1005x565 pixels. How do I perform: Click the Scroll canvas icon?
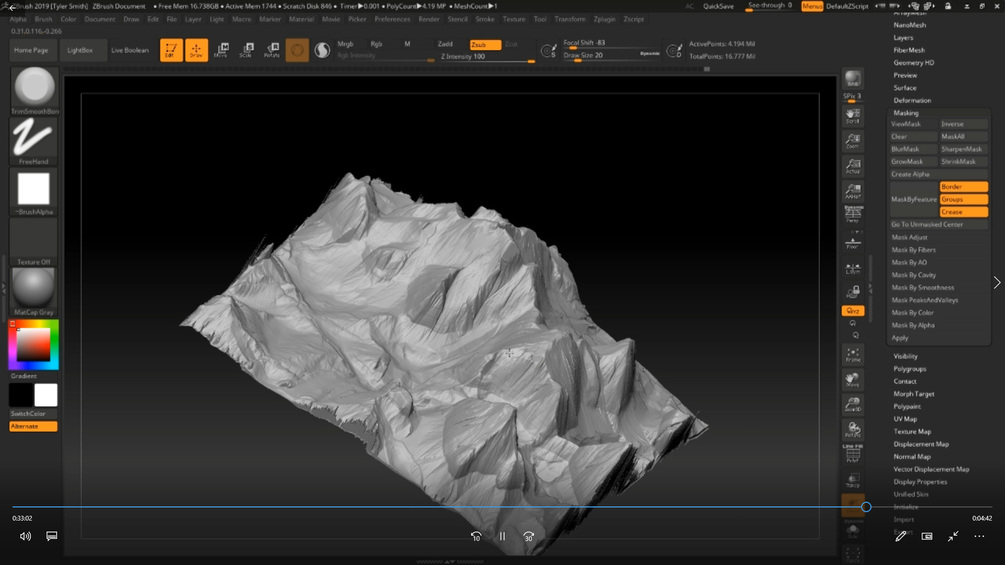pyautogui.click(x=853, y=116)
